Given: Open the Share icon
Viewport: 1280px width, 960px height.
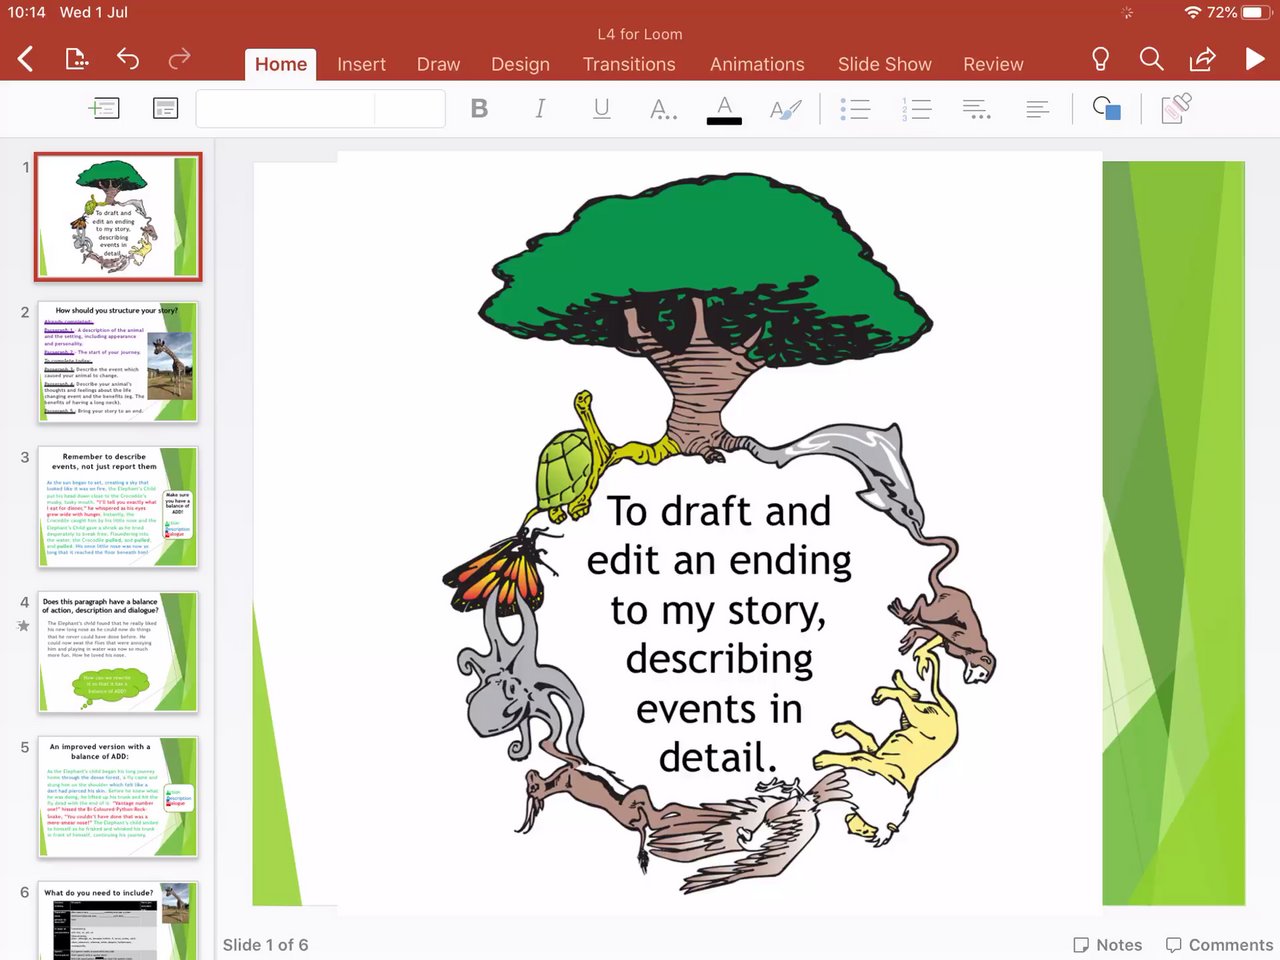Looking at the screenshot, I should [1202, 59].
